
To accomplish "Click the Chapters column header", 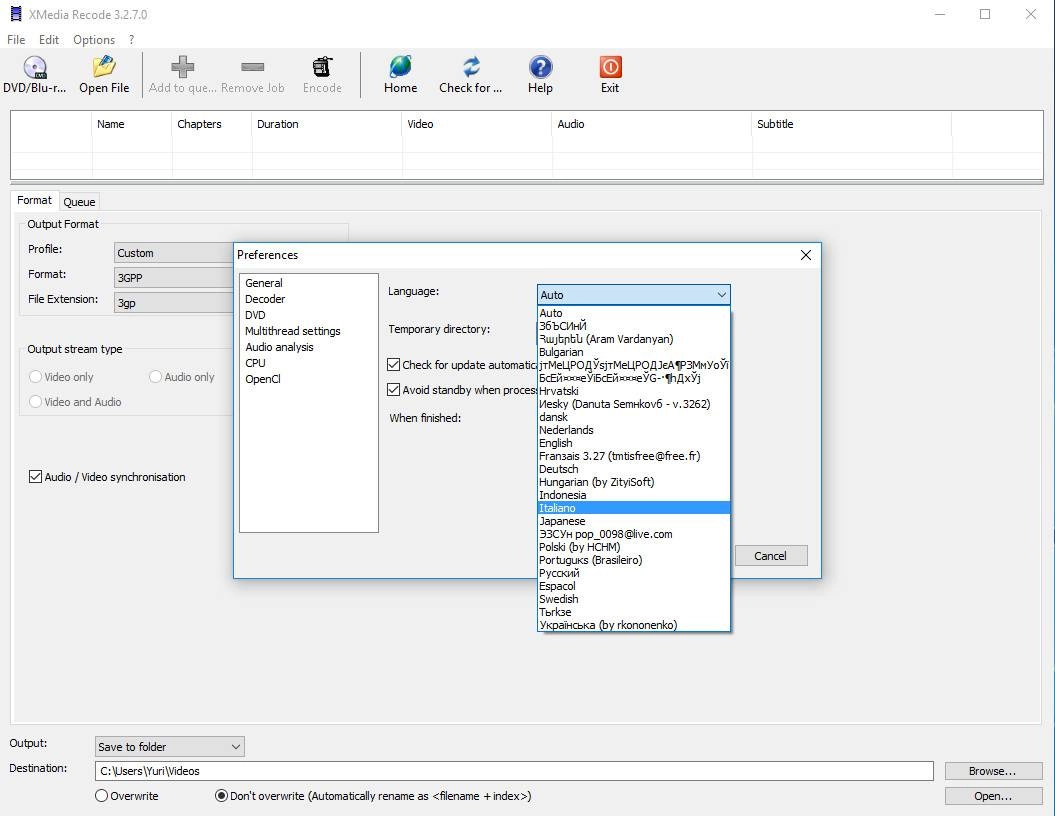I will click(x=212, y=124).
